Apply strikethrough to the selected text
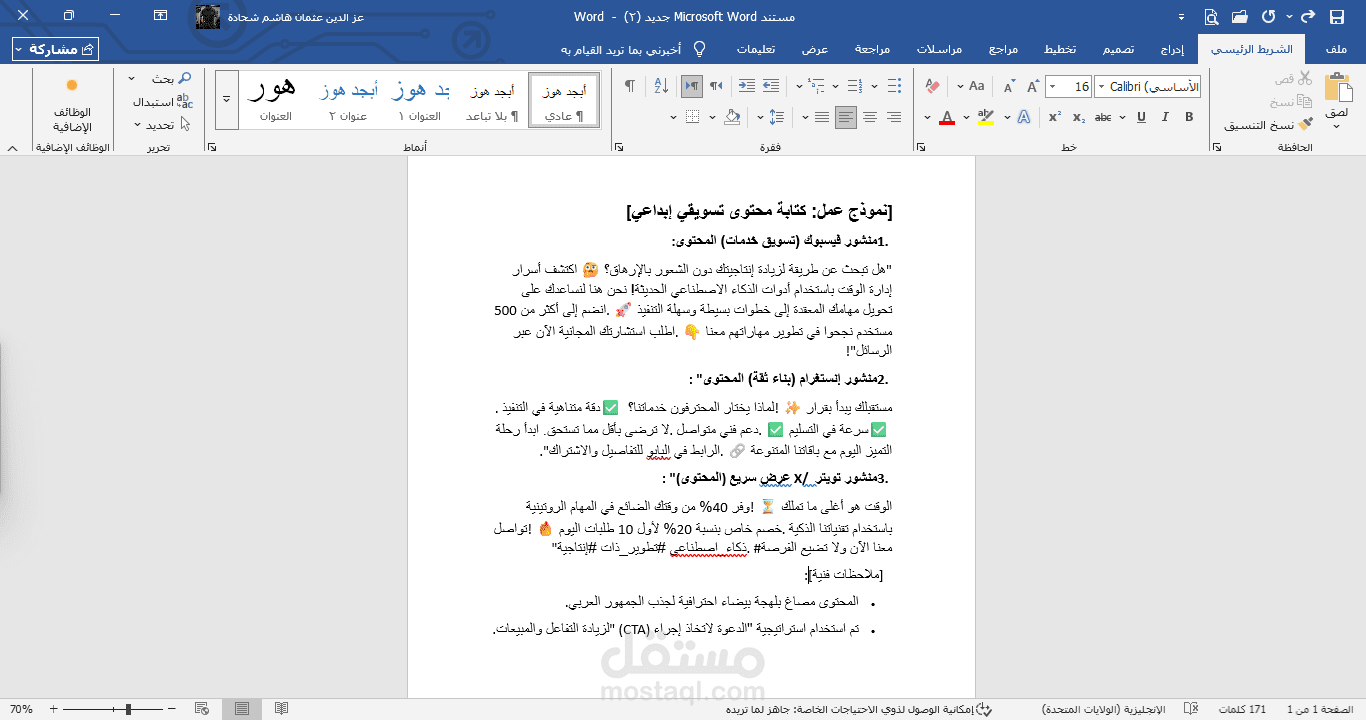 [x=1103, y=117]
